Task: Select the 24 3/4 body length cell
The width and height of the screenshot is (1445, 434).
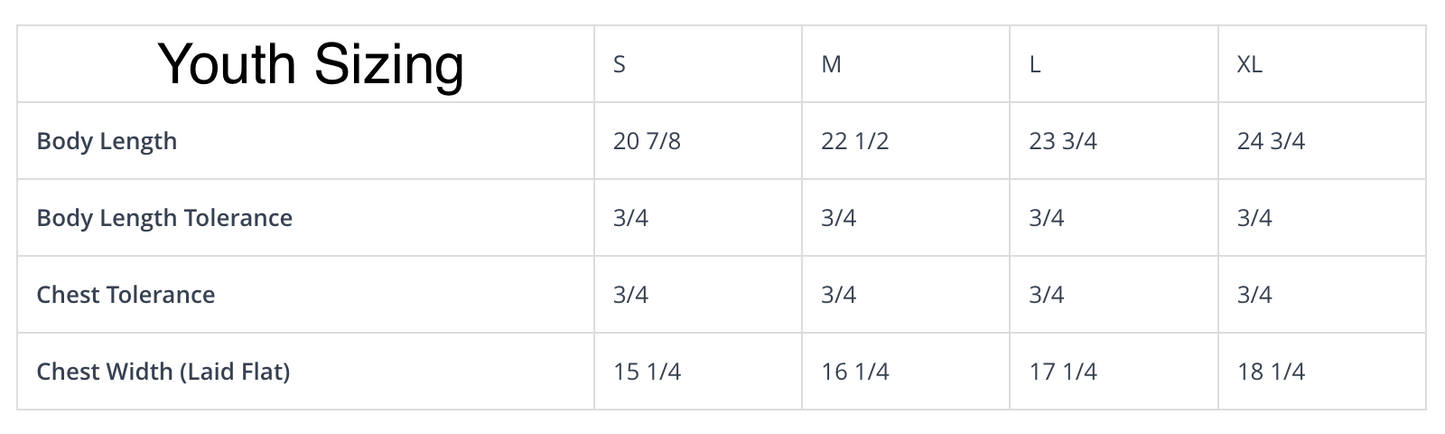Action: [1271, 141]
